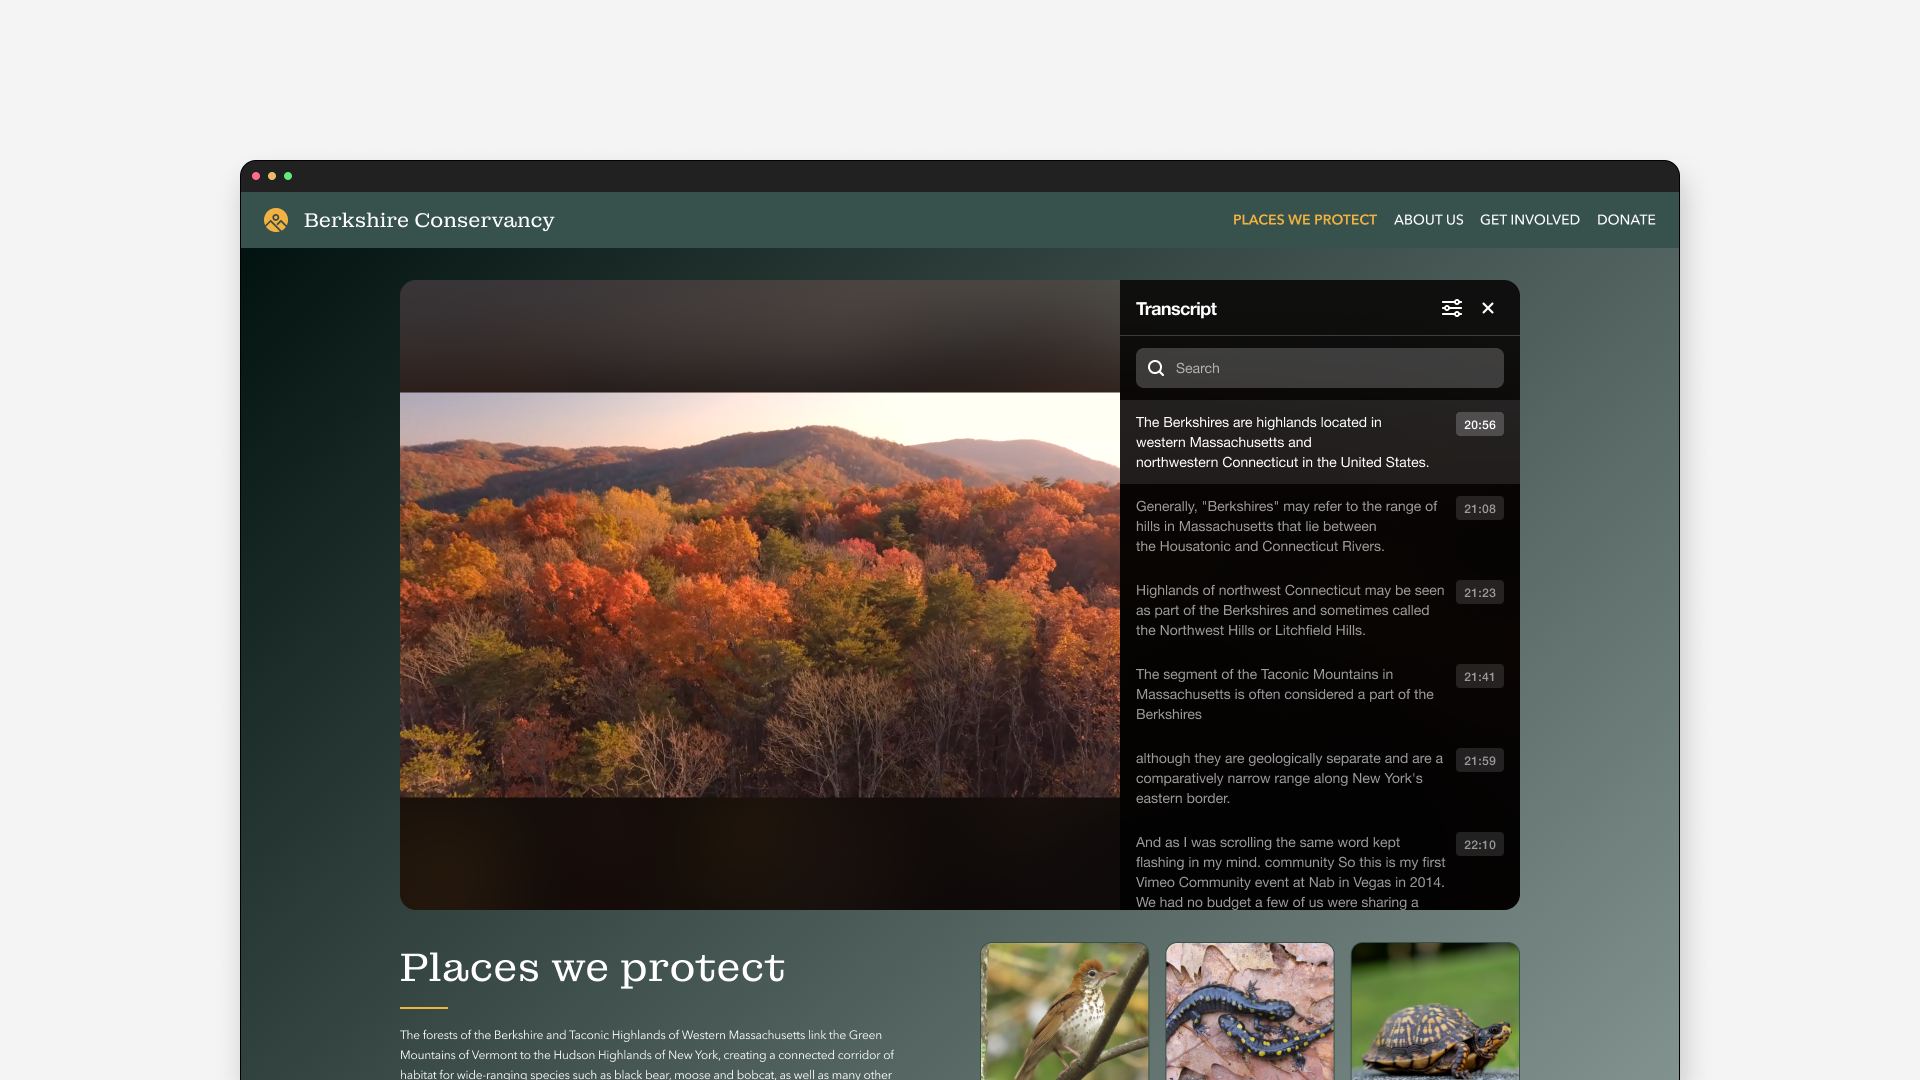The image size is (1920, 1080).
Task: Jump to timestamp 22:10
Action: click(1479, 845)
